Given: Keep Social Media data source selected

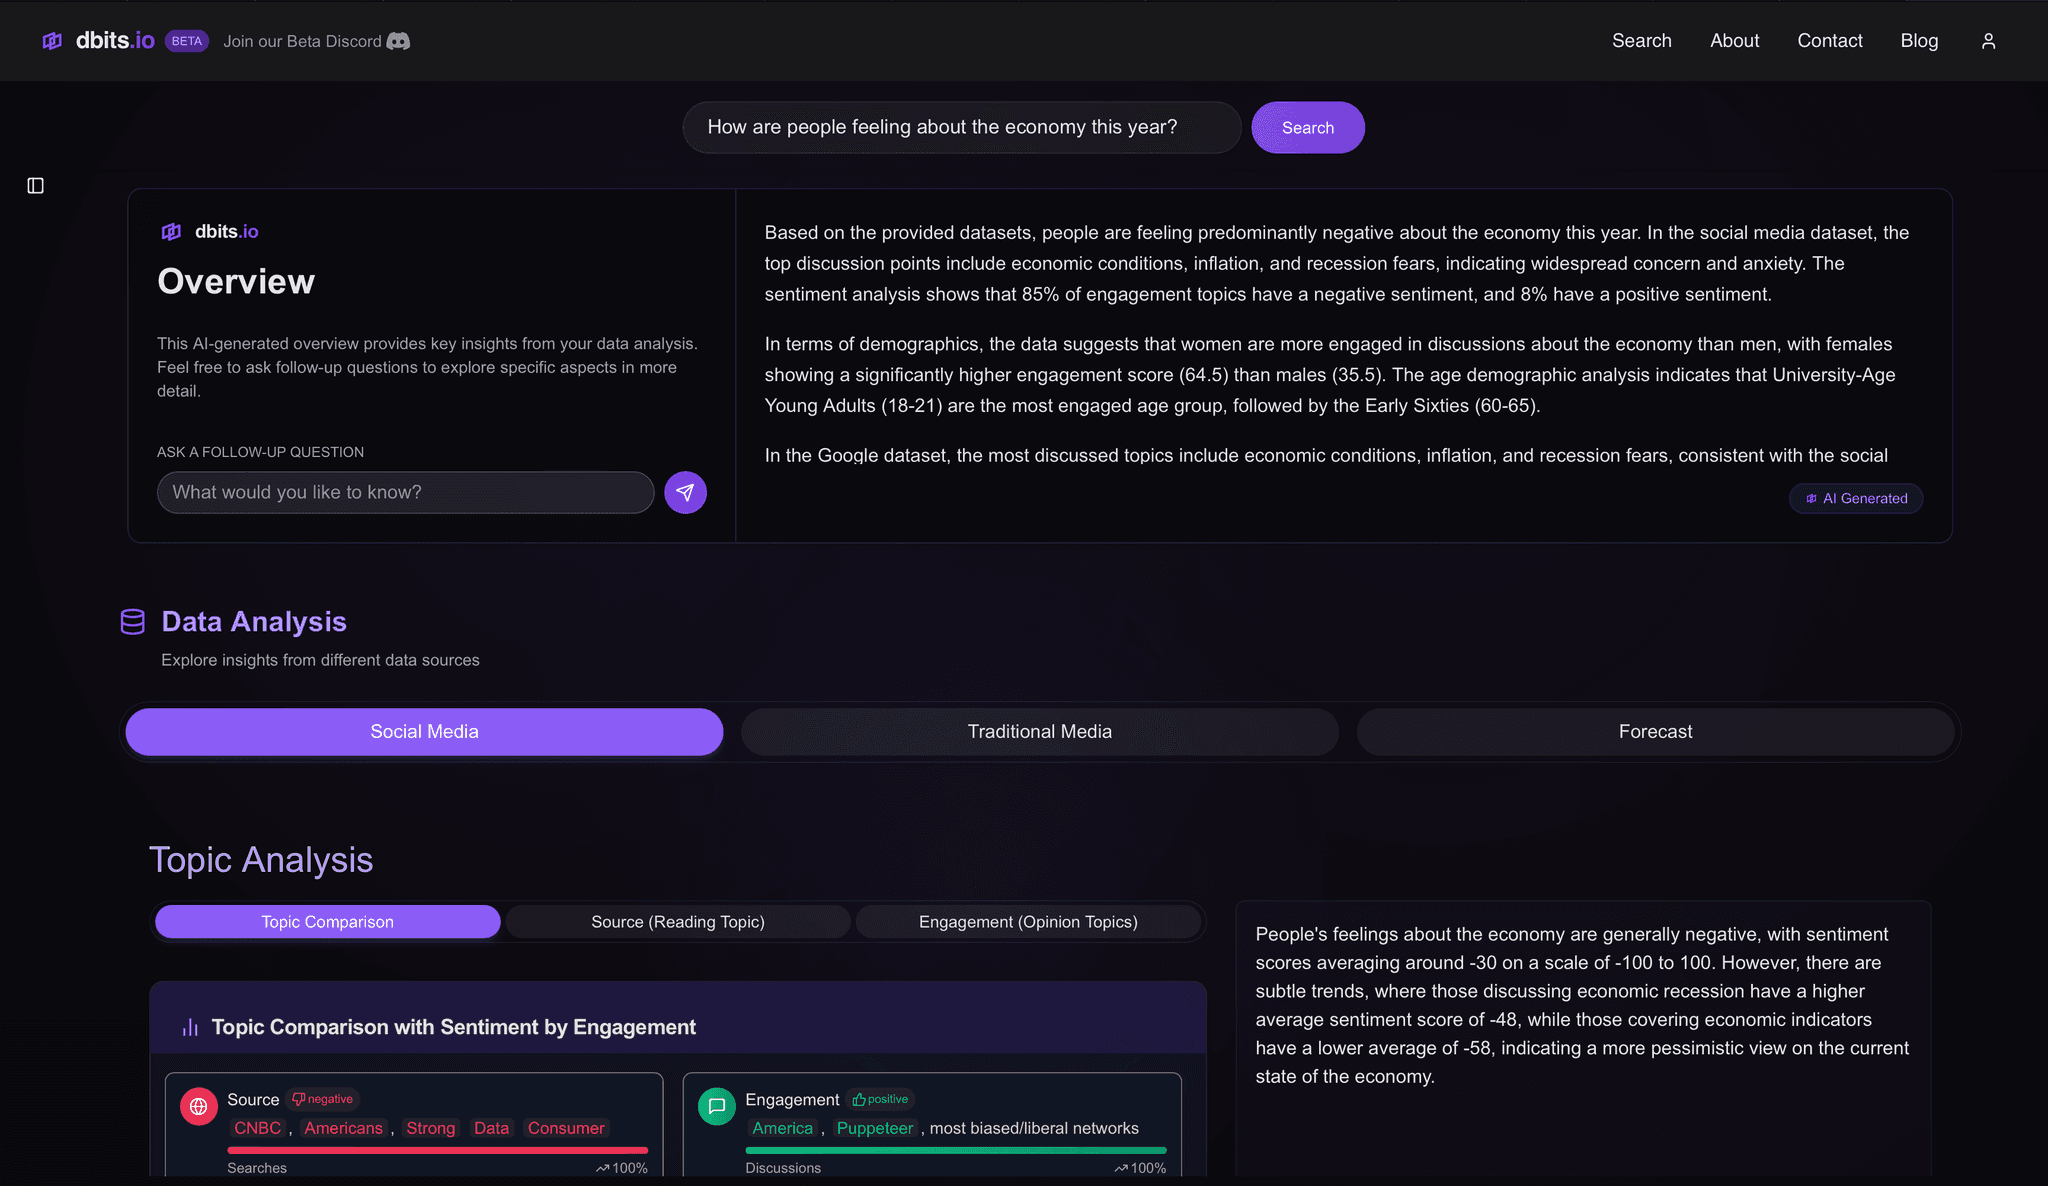Looking at the screenshot, I should (x=424, y=731).
